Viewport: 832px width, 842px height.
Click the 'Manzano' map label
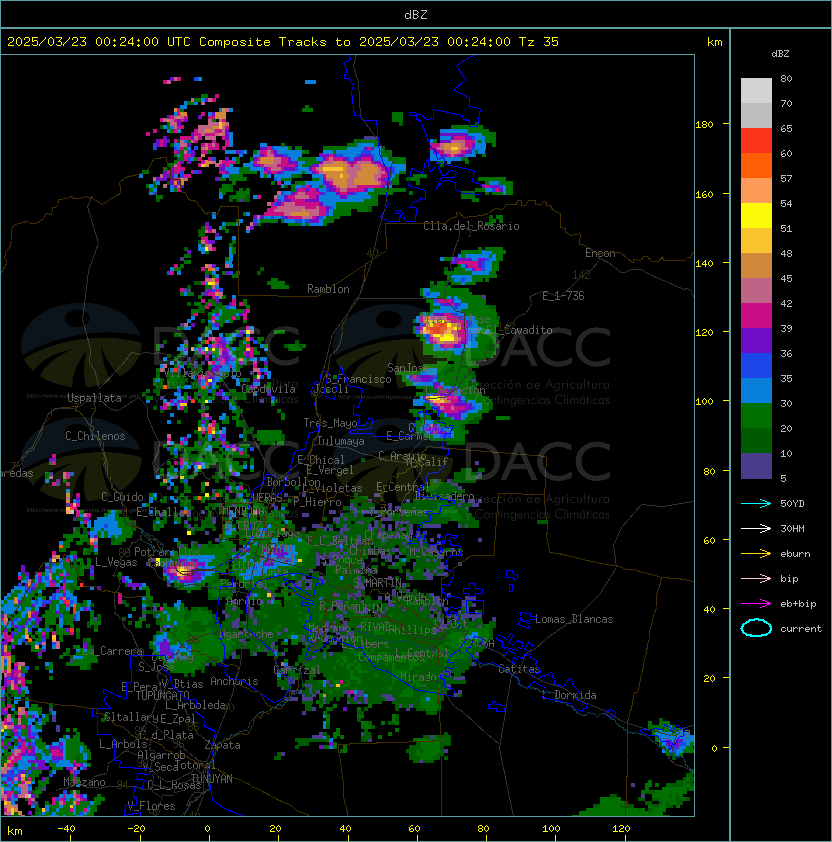(84, 782)
